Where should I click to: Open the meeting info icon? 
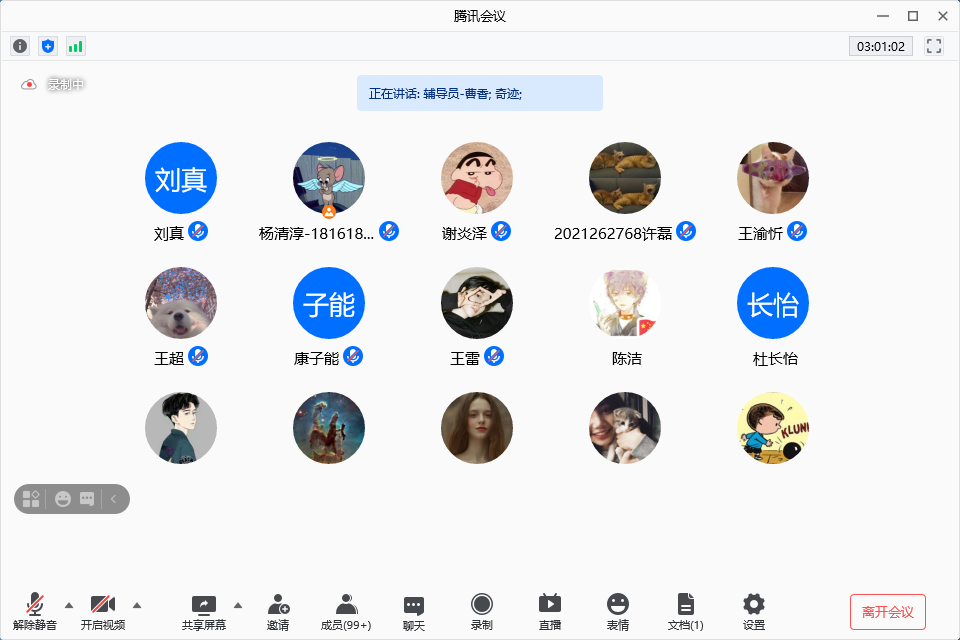[20, 46]
